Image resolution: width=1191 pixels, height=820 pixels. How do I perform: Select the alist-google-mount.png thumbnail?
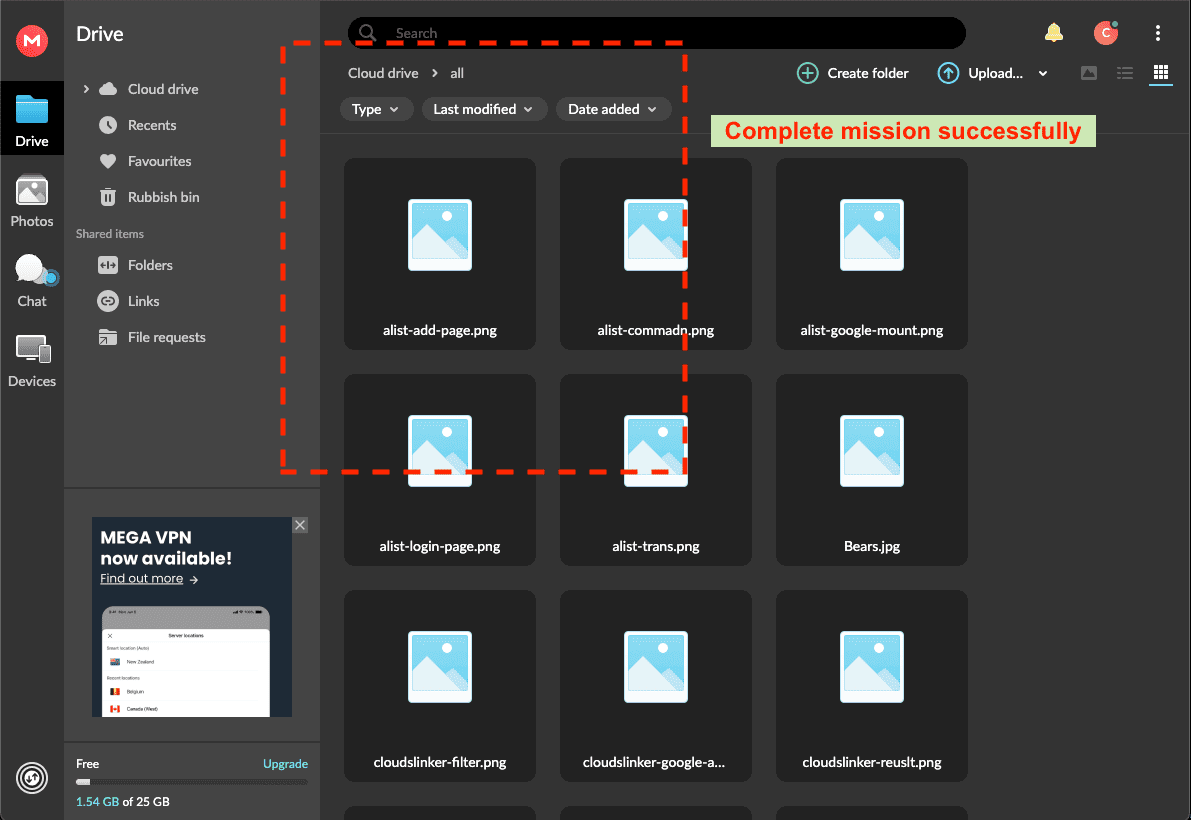(872, 235)
